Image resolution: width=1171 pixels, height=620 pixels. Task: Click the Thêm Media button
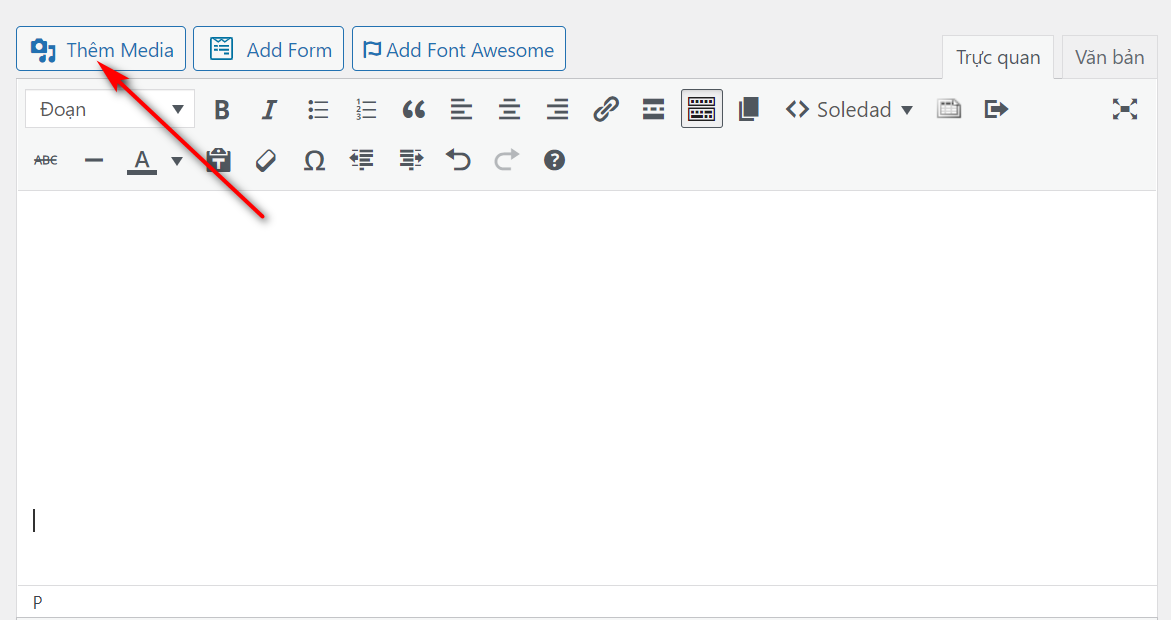tap(101, 49)
